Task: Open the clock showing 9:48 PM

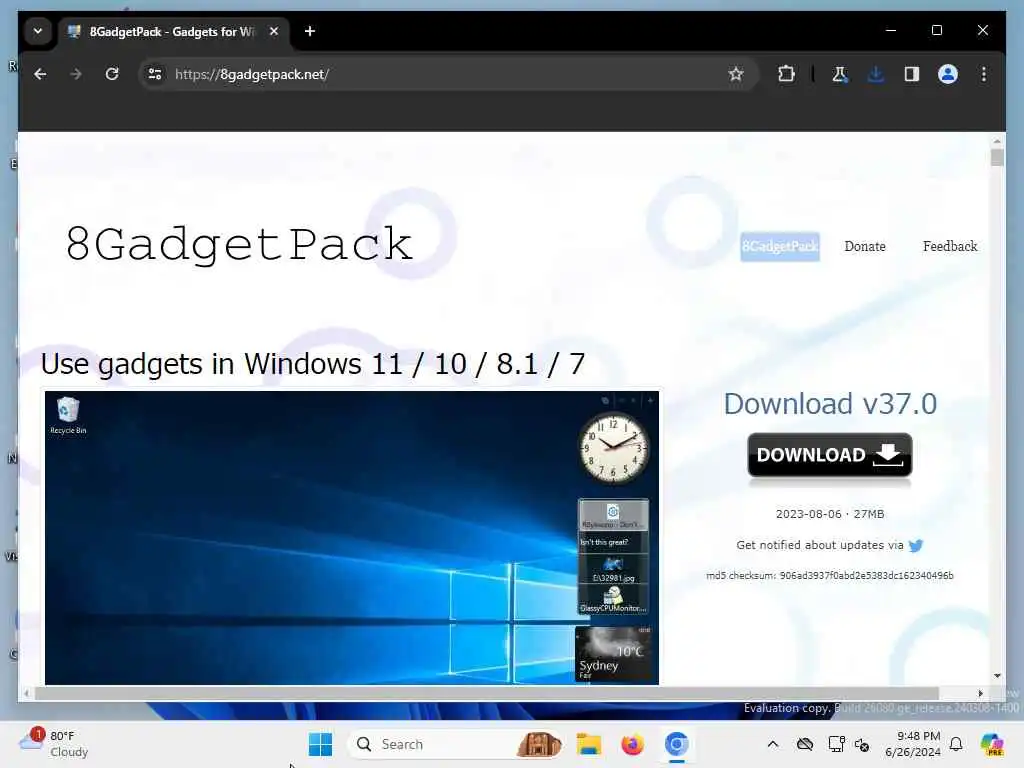Action: pos(912,744)
